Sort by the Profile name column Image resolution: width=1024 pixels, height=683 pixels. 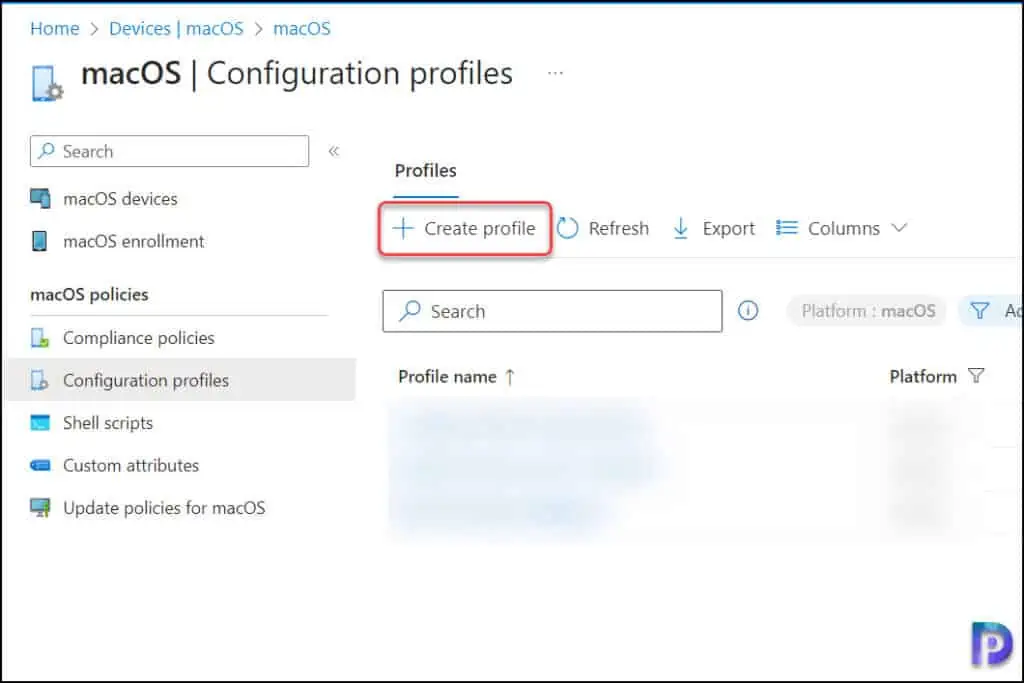point(447,377)
